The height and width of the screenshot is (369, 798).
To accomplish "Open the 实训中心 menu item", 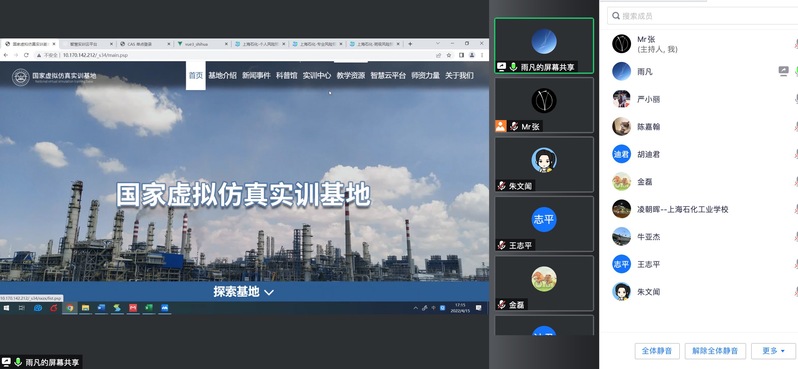I will 317,75.
